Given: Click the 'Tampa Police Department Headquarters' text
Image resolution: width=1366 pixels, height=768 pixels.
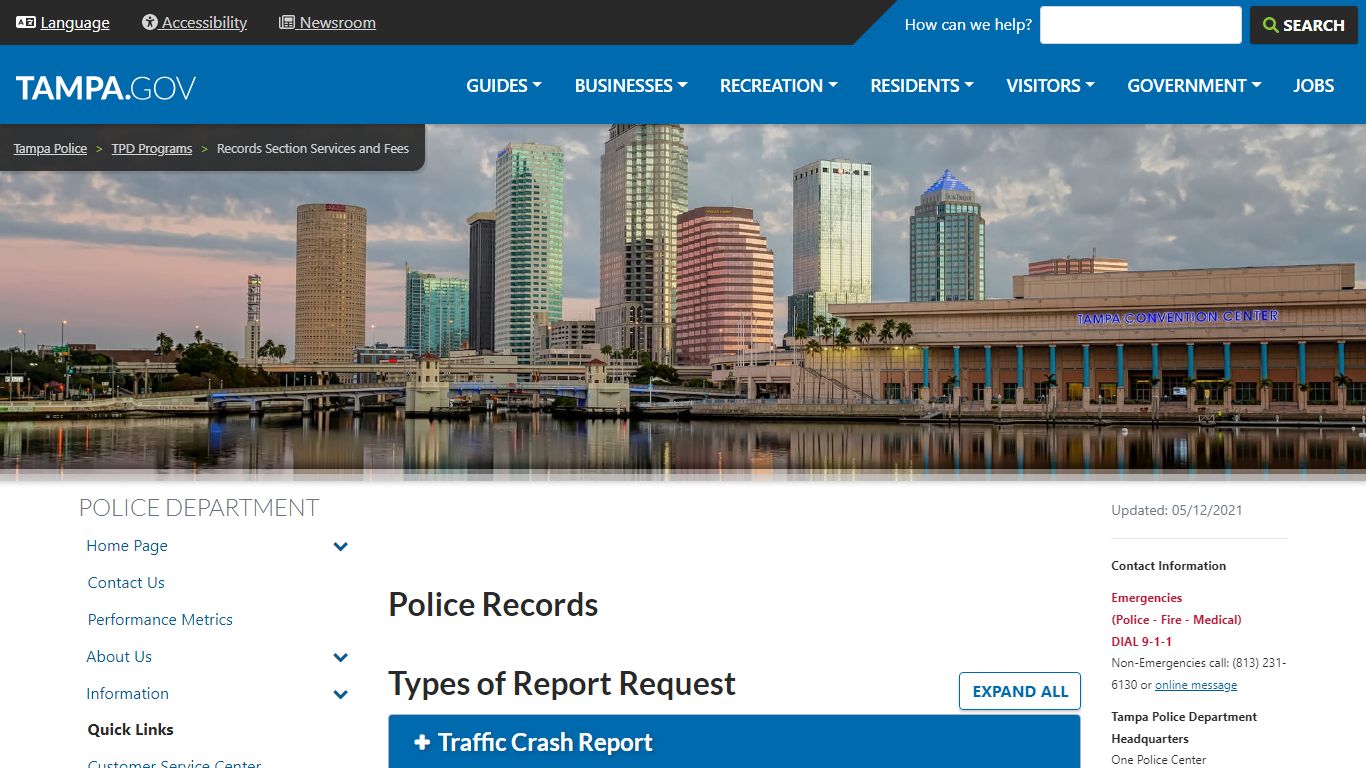Looking at the screenshot, I should click(1184, 728).
